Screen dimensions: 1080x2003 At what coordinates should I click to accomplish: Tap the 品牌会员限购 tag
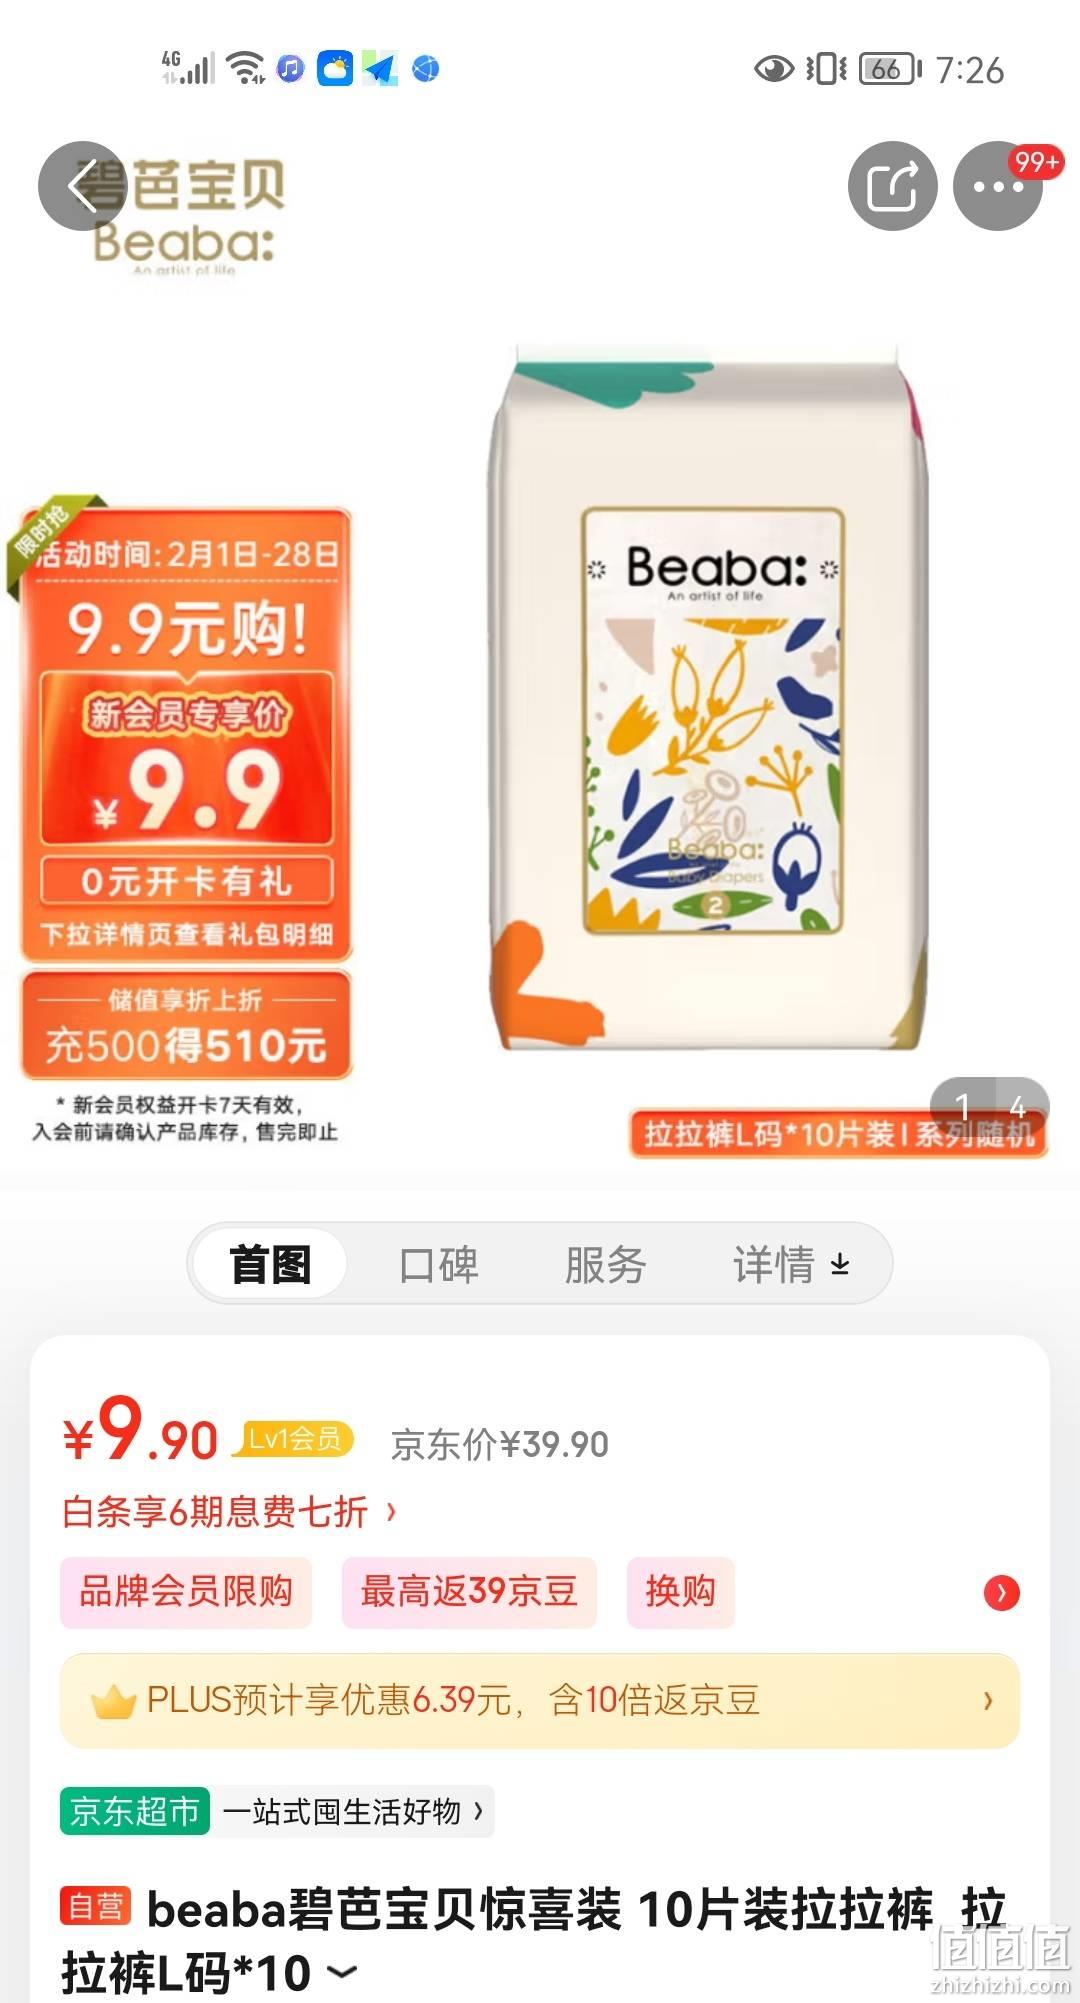186,1592
